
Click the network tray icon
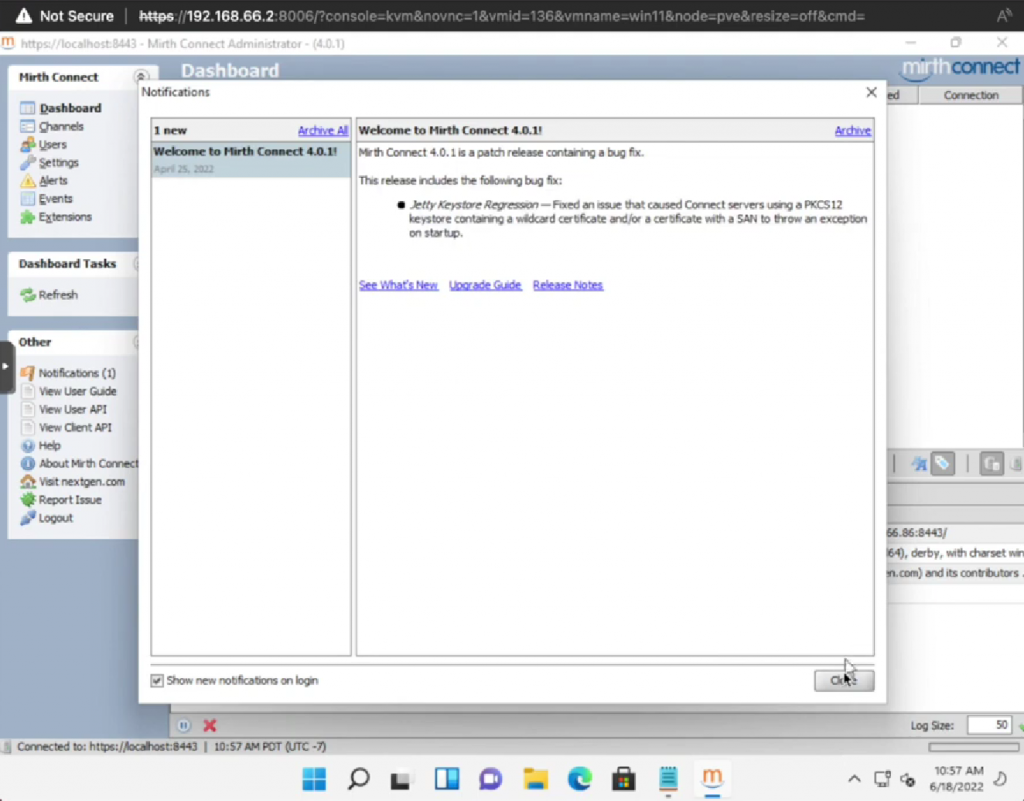click(x=882, y=779)
